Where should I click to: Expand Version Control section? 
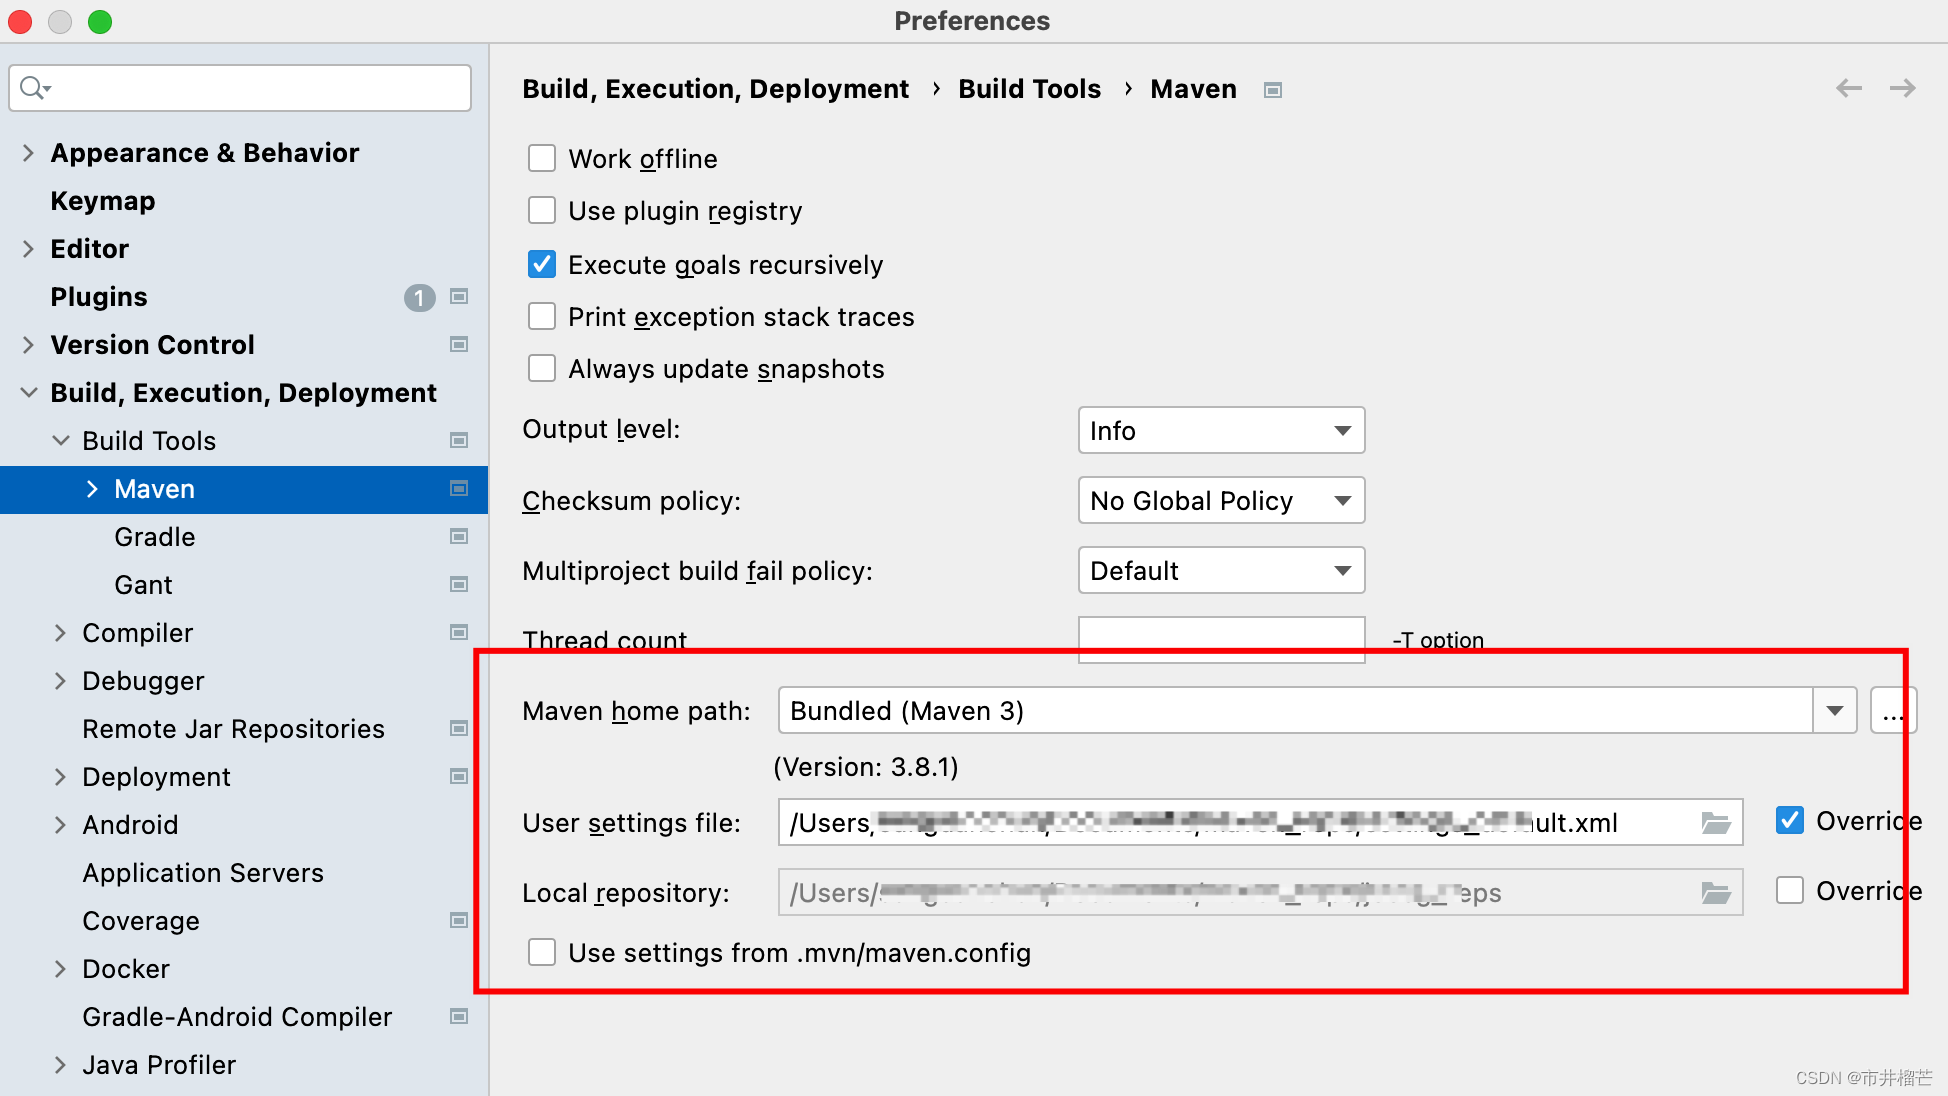[x=28, y=345]
